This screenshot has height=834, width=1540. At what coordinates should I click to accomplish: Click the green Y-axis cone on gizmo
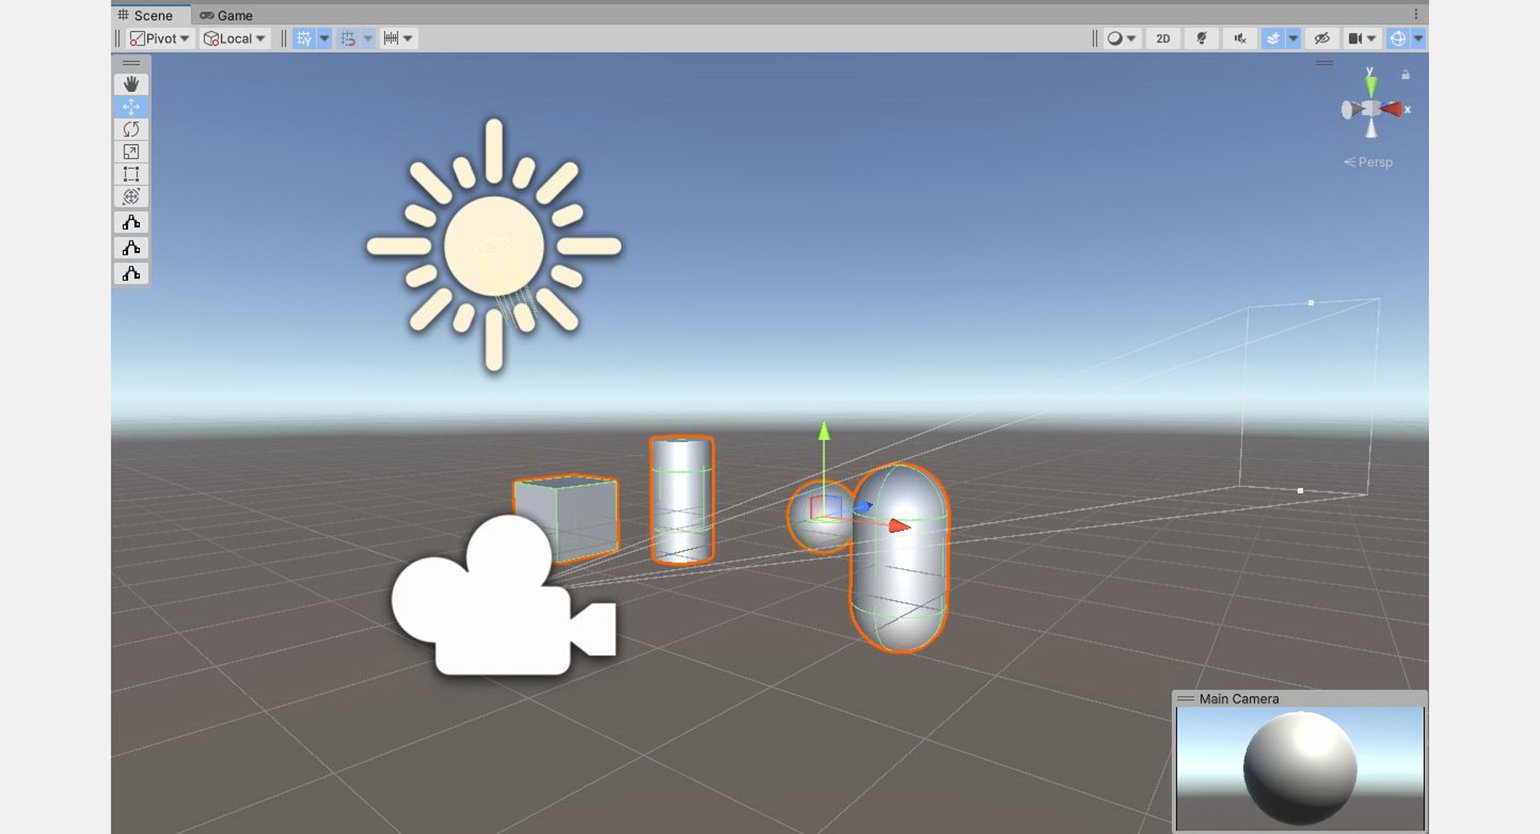(x=1370, y=85)
